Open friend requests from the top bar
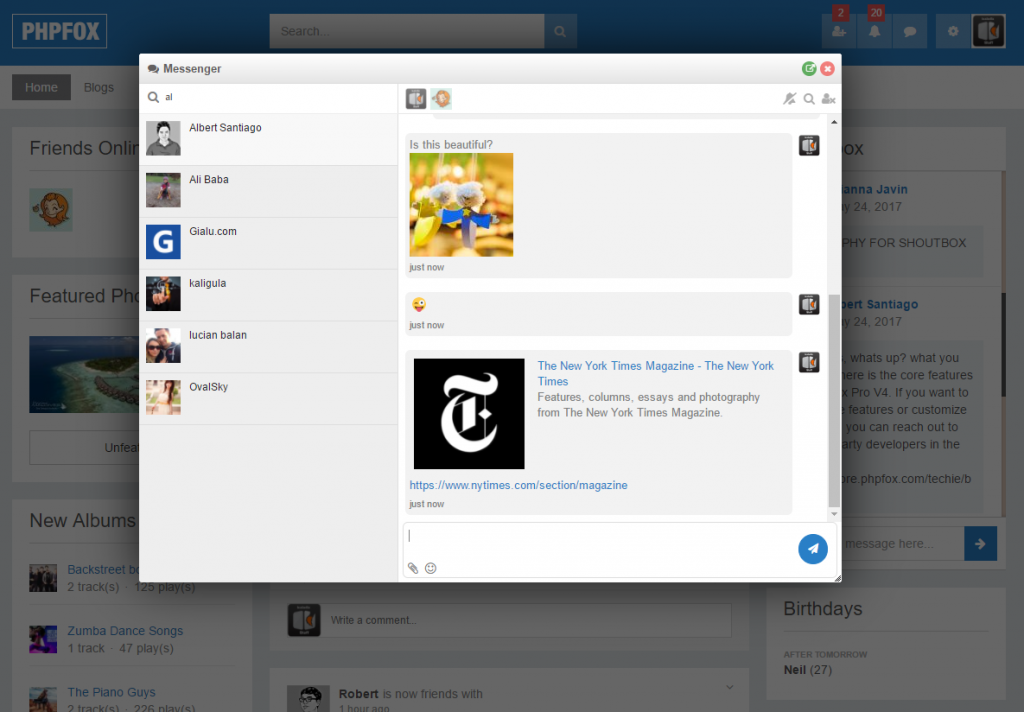 [x=838, y=31]
